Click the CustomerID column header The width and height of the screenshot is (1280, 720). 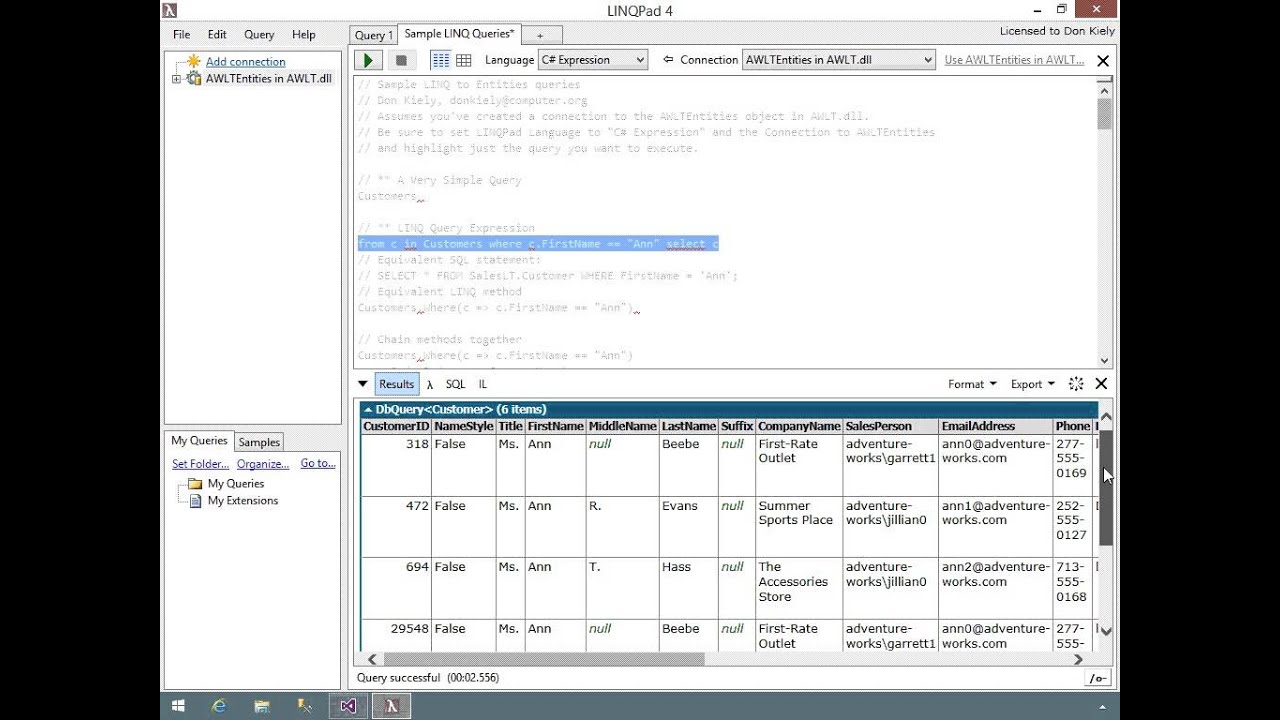pyautogui.click(x=396, y=426)
